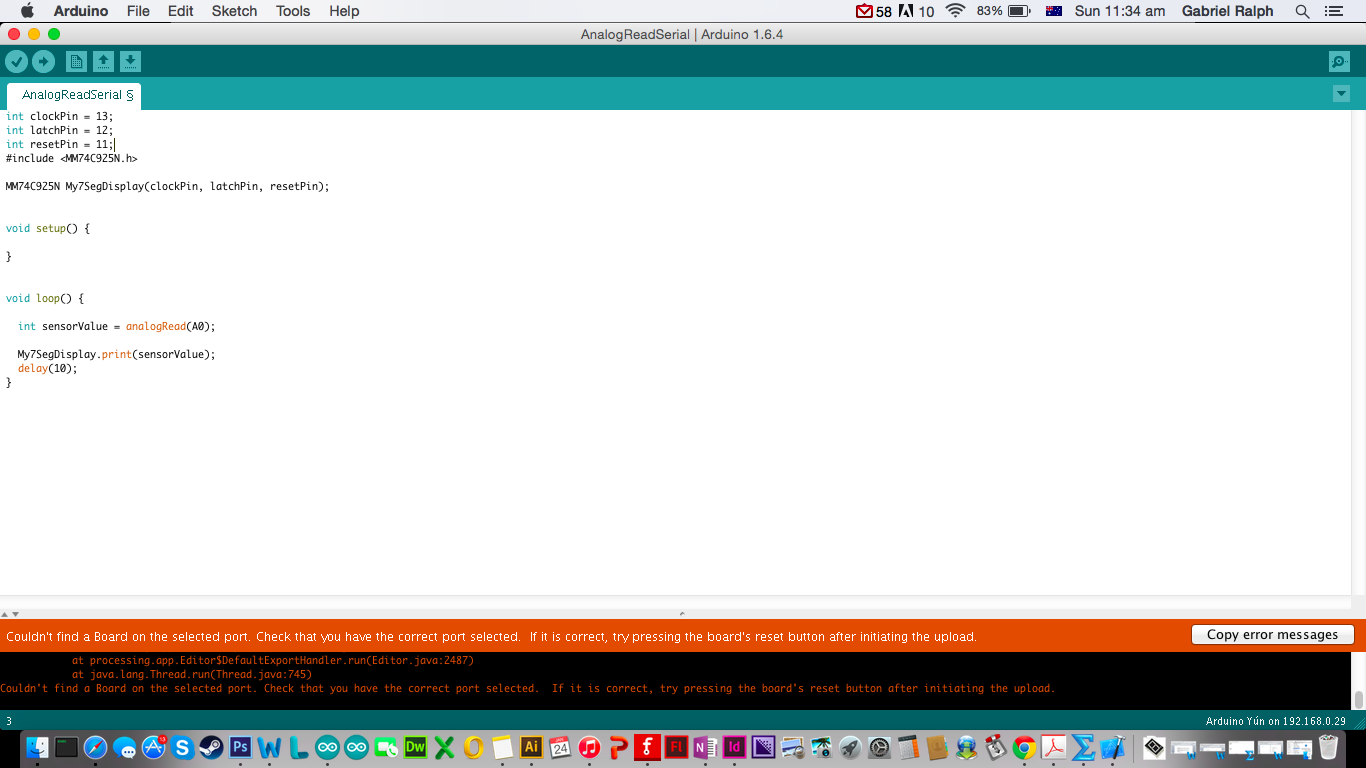Click 'void setup() {' in the editor
Image resolution: width=1366 pixels, height=768 pixels.
click(x=47, y=228)
